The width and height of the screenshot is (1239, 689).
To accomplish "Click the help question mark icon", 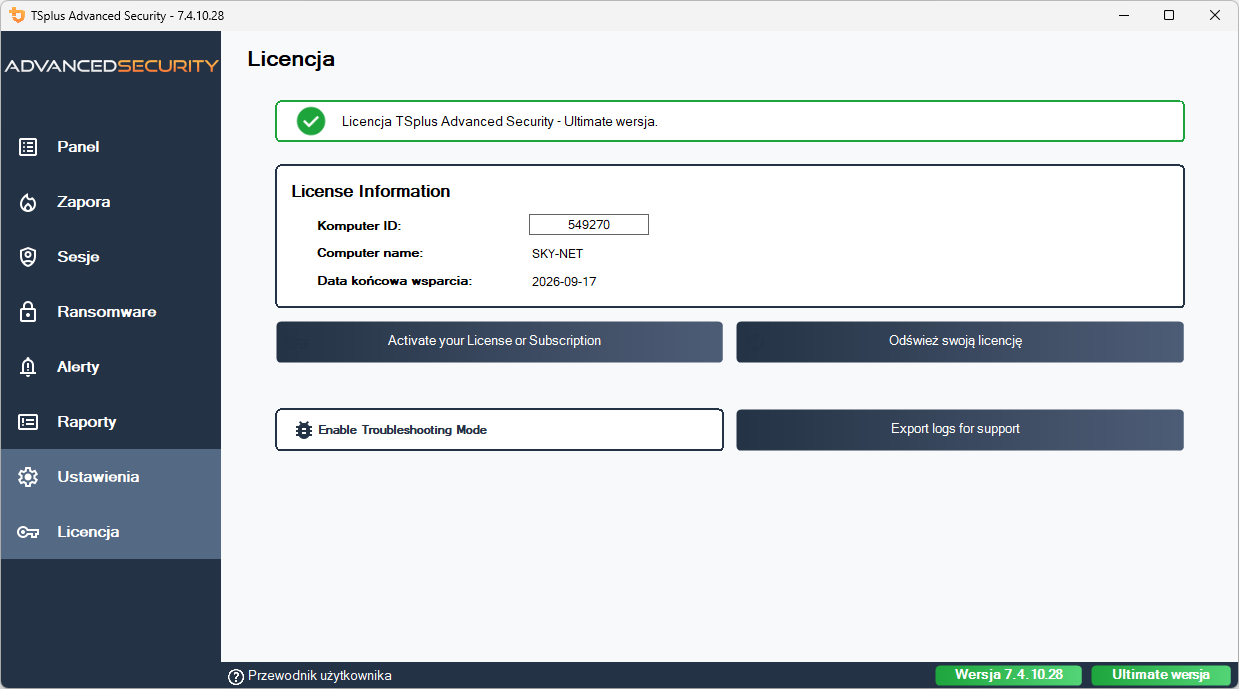I will point(236,676).
